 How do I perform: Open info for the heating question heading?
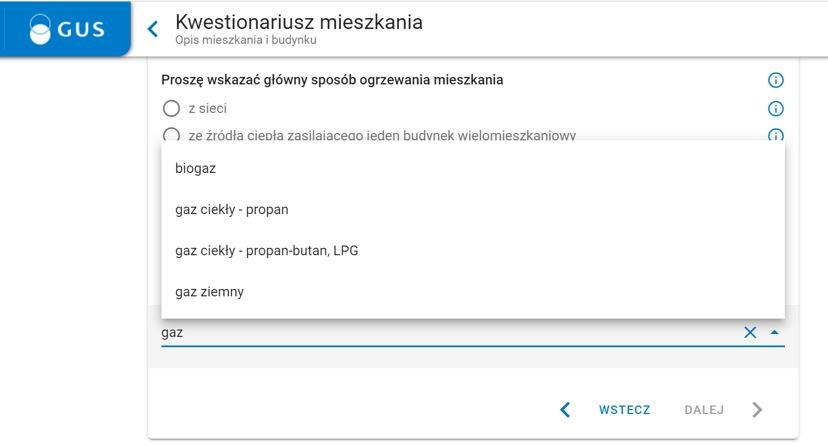[x=774, y=81]
